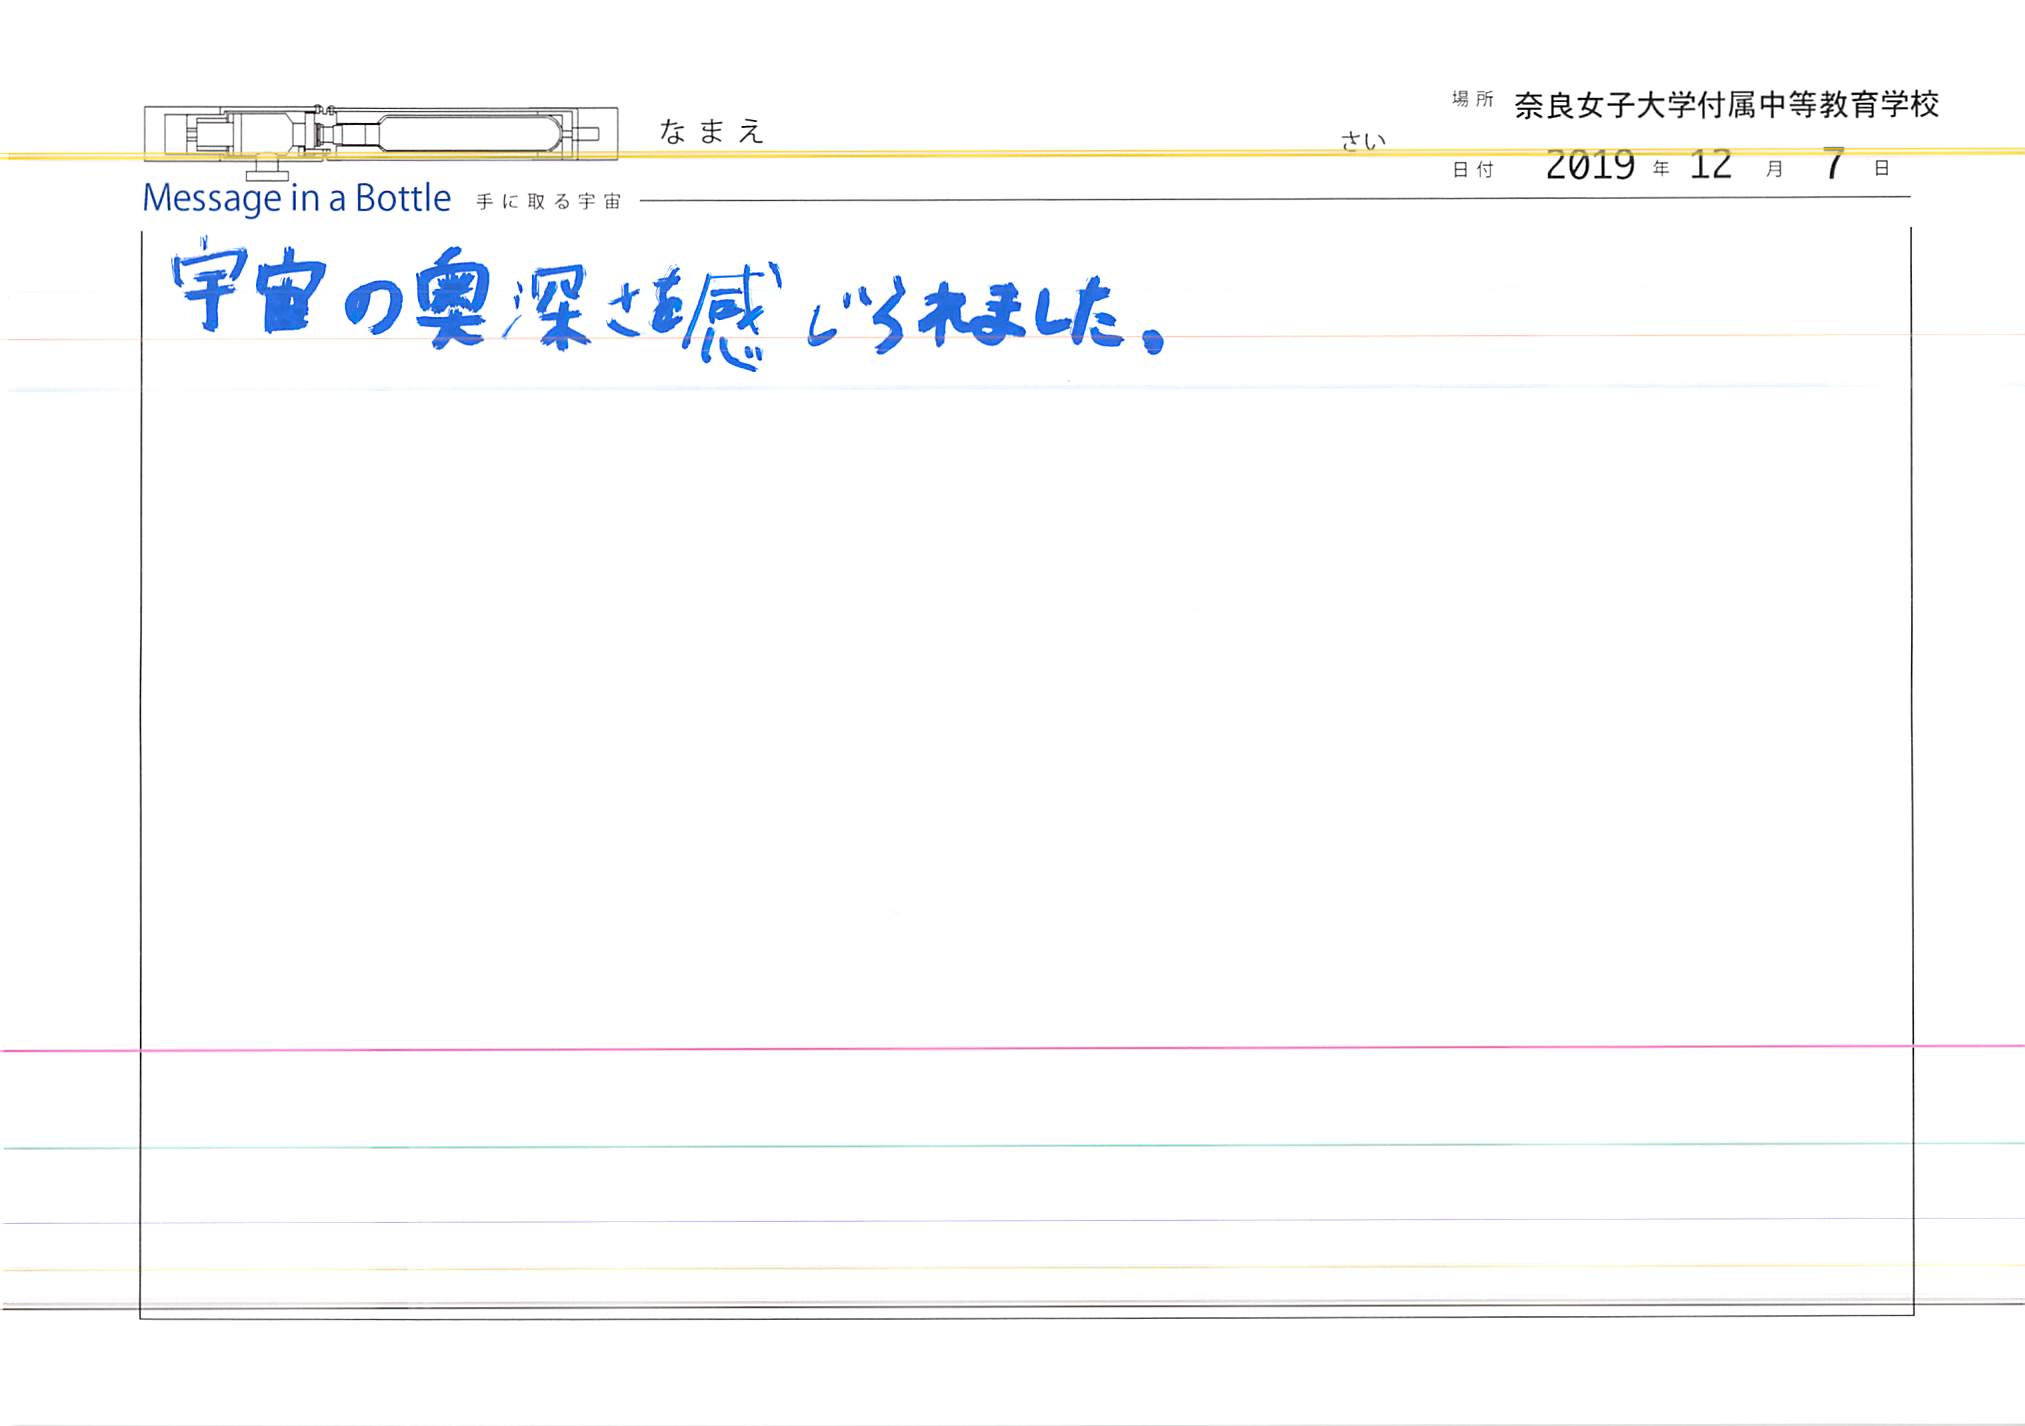Click the '奈良女子大学付属中等教育学校' text
Screen dimensions: 2025x1426
click(x=1727, y=104)
